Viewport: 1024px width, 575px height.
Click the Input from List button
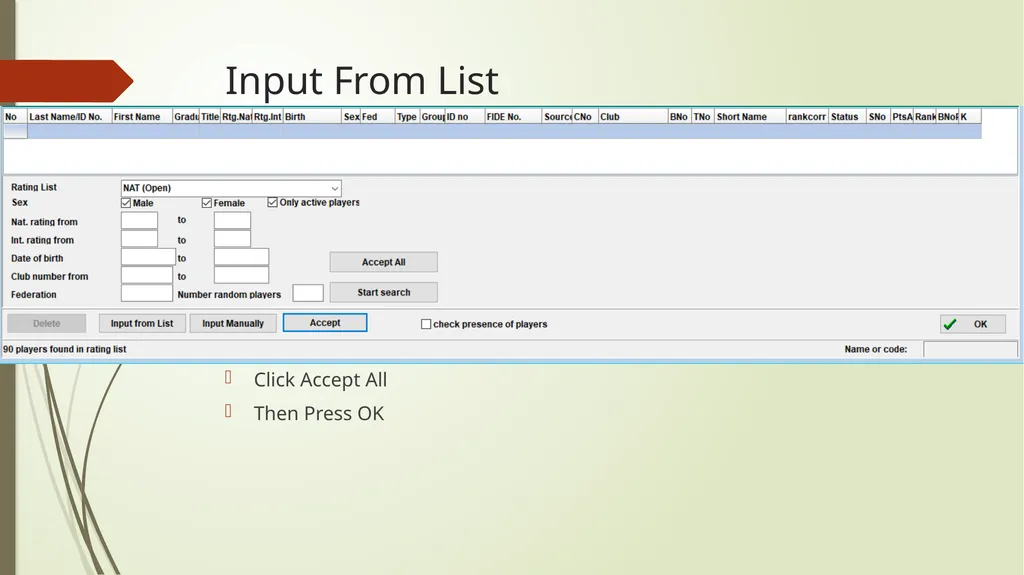click(142, 323)
